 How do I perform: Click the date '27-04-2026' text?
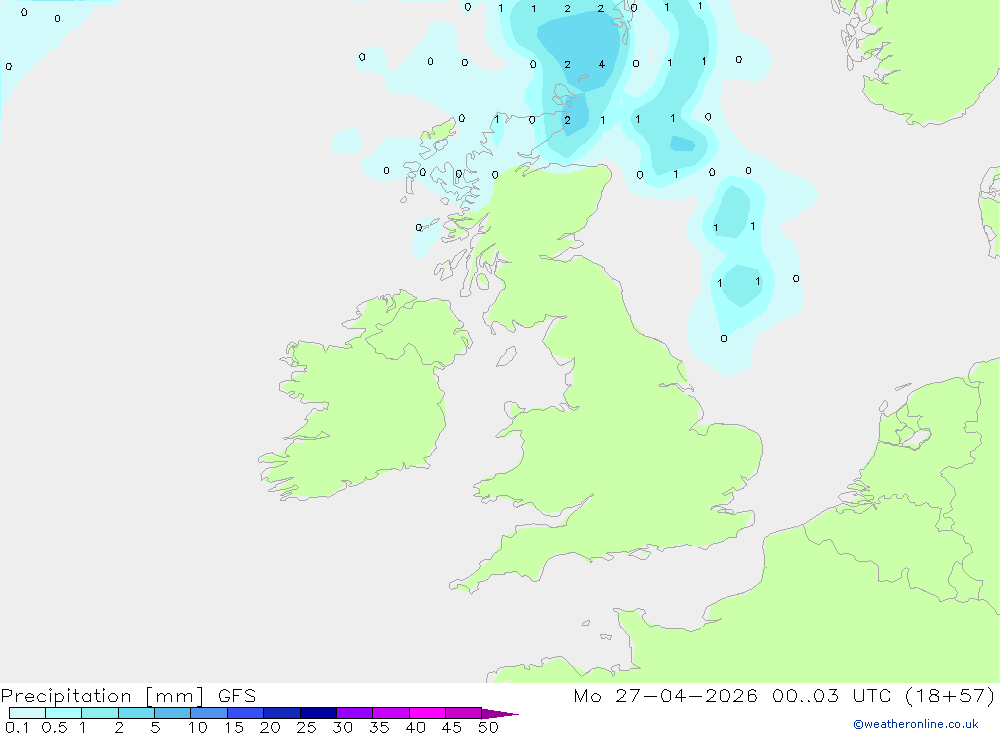click(686, 695)
